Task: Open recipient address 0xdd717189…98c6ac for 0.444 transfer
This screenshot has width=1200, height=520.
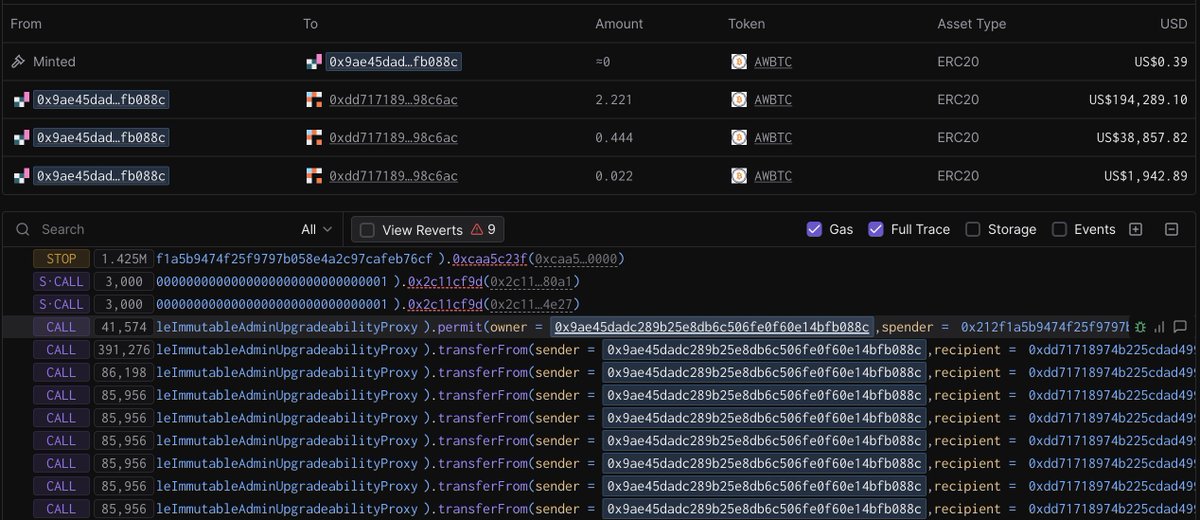Action: (393, 138)
